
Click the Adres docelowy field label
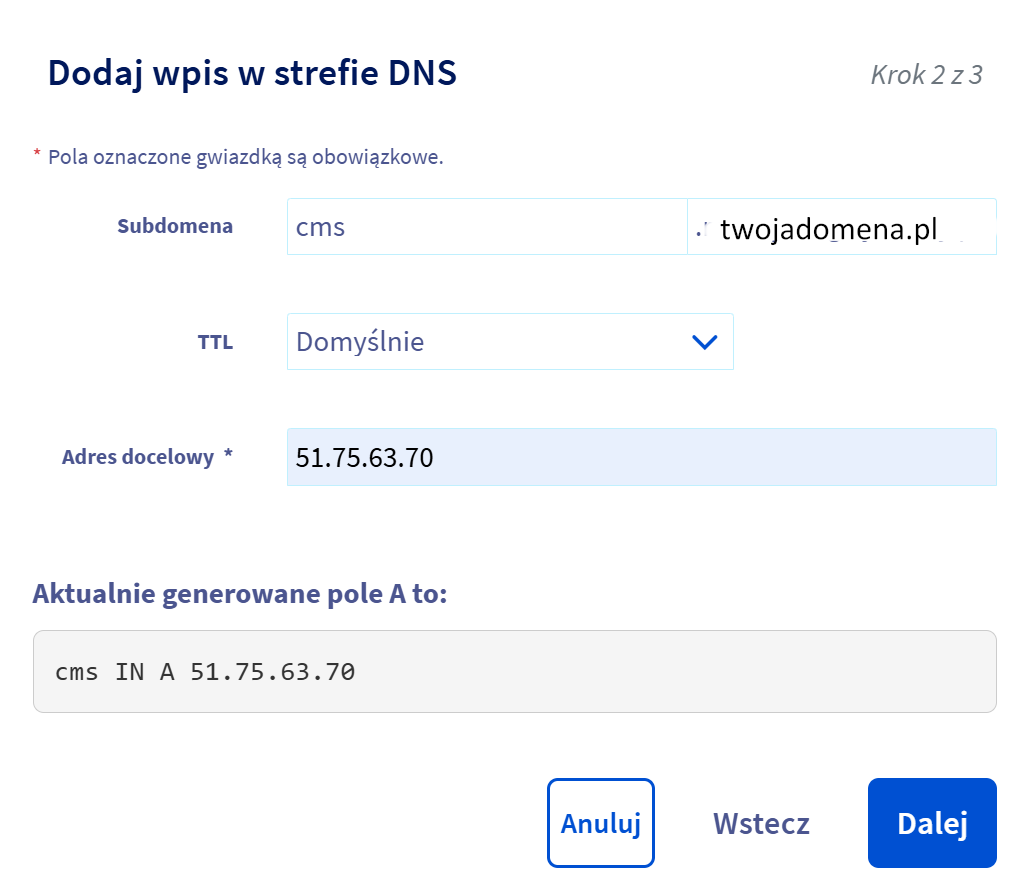tap(138, 457)
